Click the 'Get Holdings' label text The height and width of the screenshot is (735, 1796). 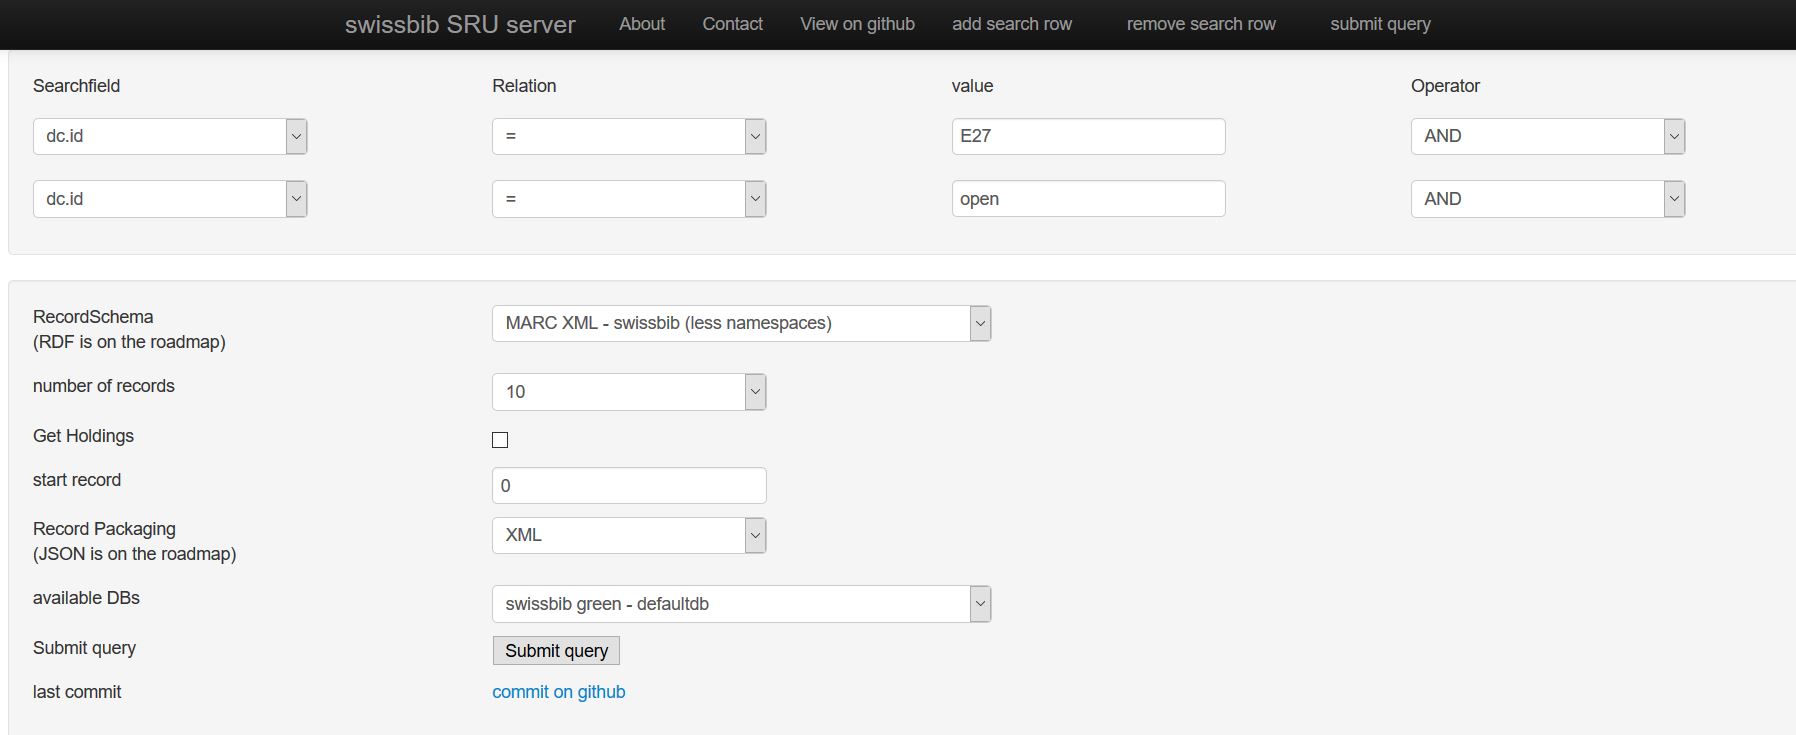(83, 436)
